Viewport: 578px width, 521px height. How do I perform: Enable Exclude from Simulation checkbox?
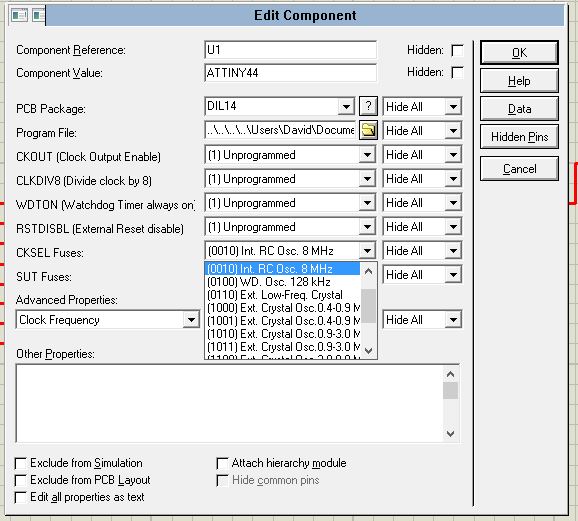click(x=21, y=463)
